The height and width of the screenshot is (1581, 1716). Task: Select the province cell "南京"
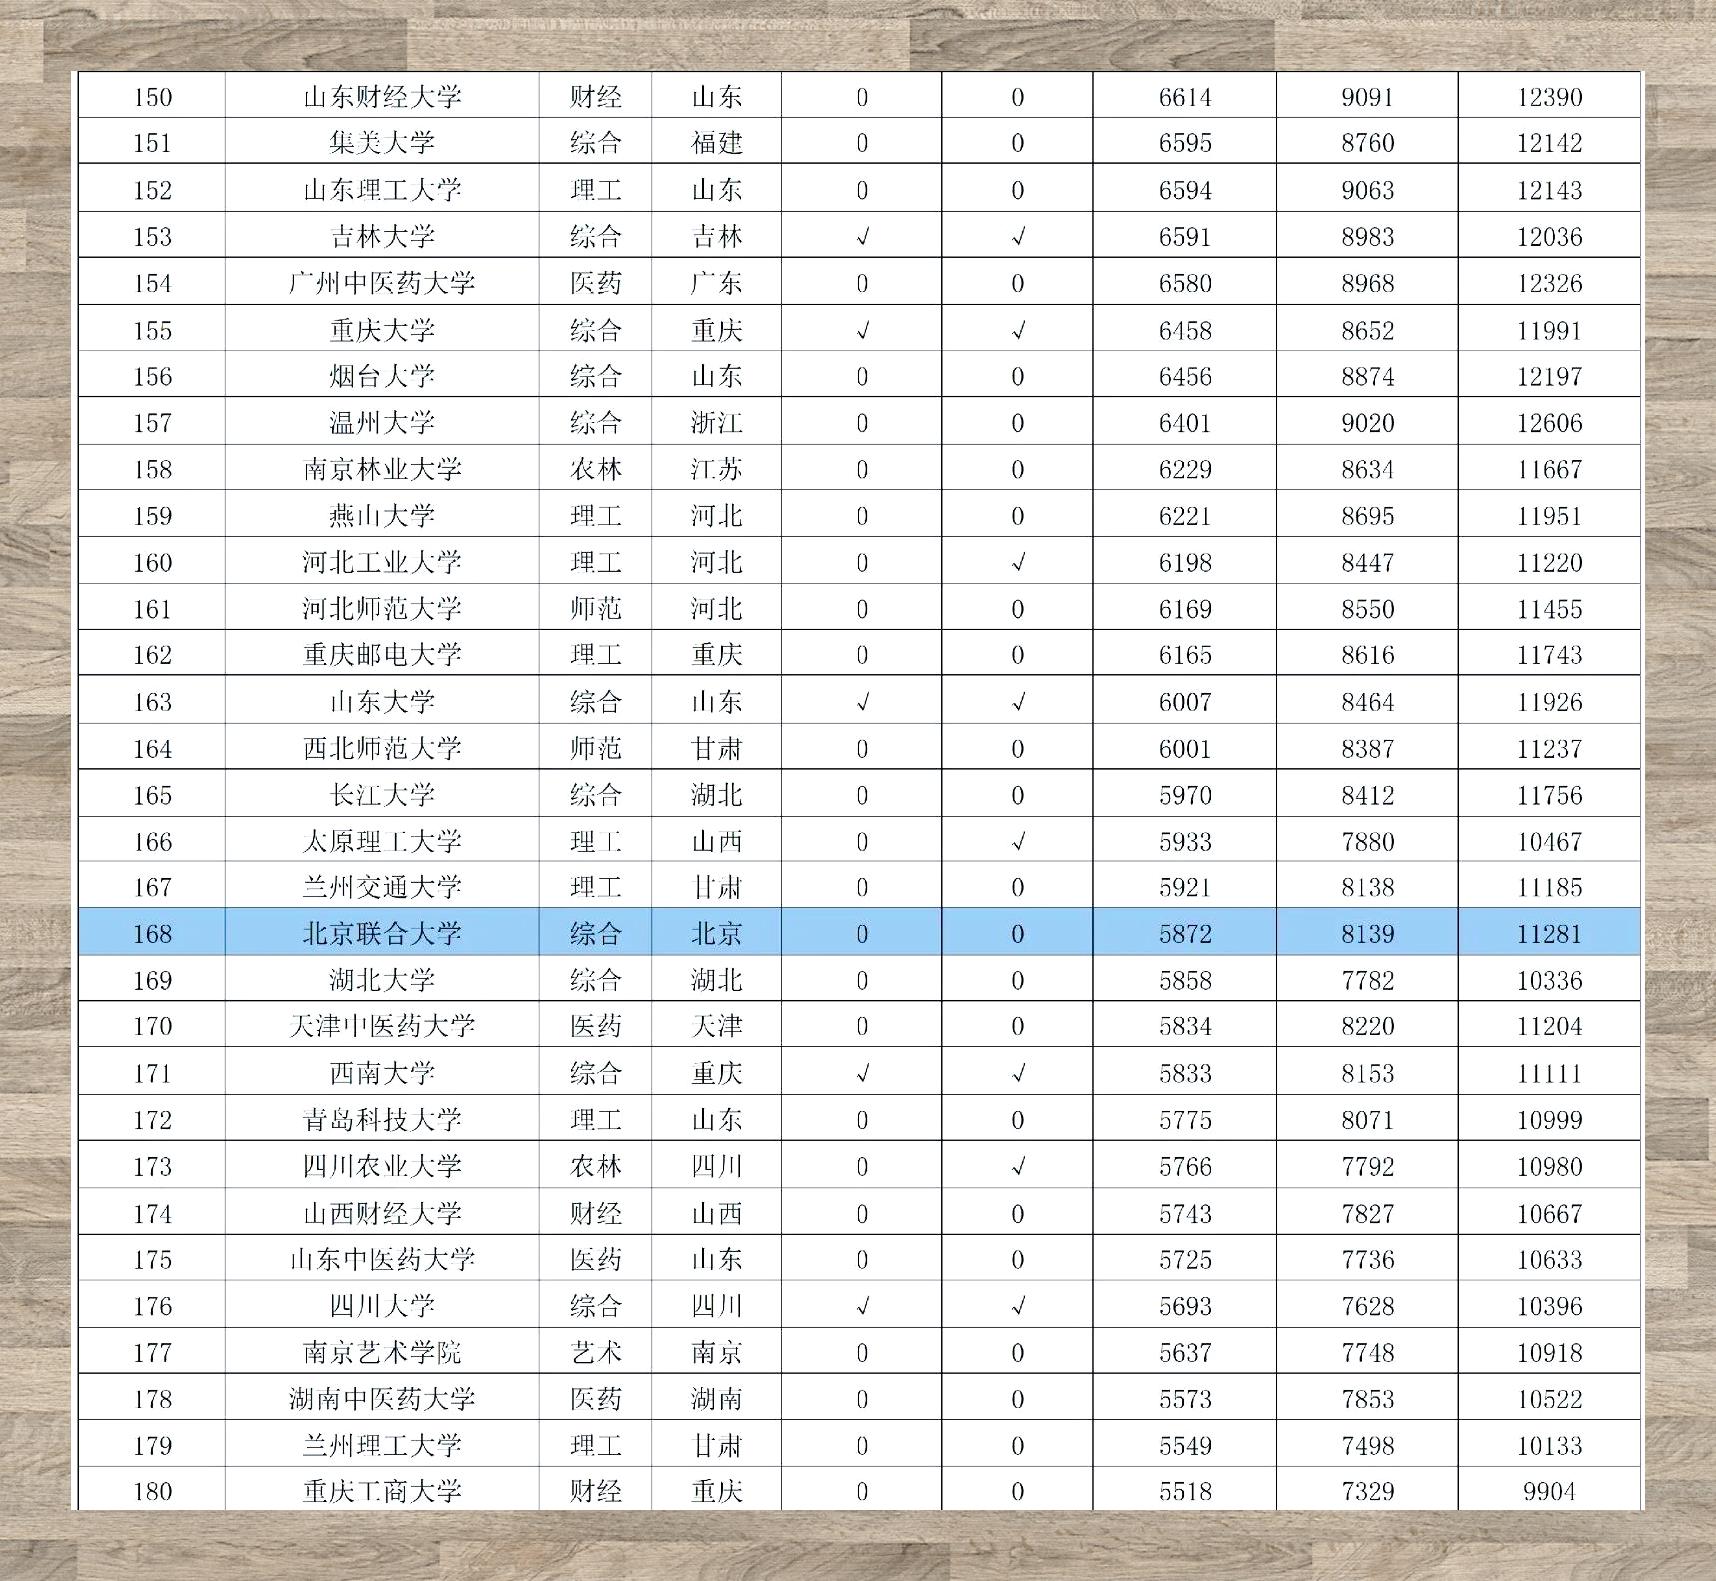(716, 1352)
